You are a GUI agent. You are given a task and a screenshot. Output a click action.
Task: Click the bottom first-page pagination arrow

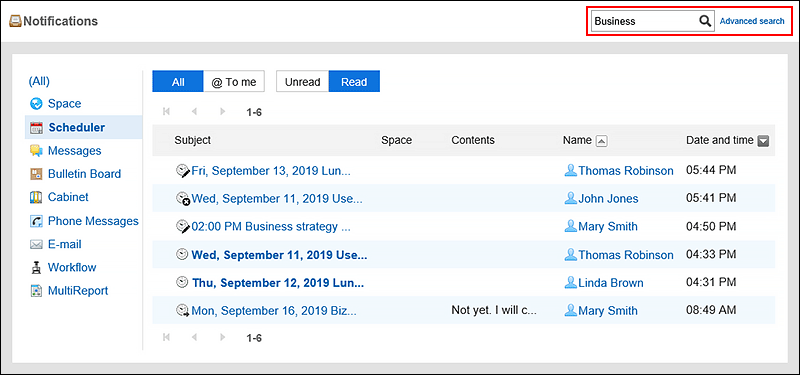point(166,337)
